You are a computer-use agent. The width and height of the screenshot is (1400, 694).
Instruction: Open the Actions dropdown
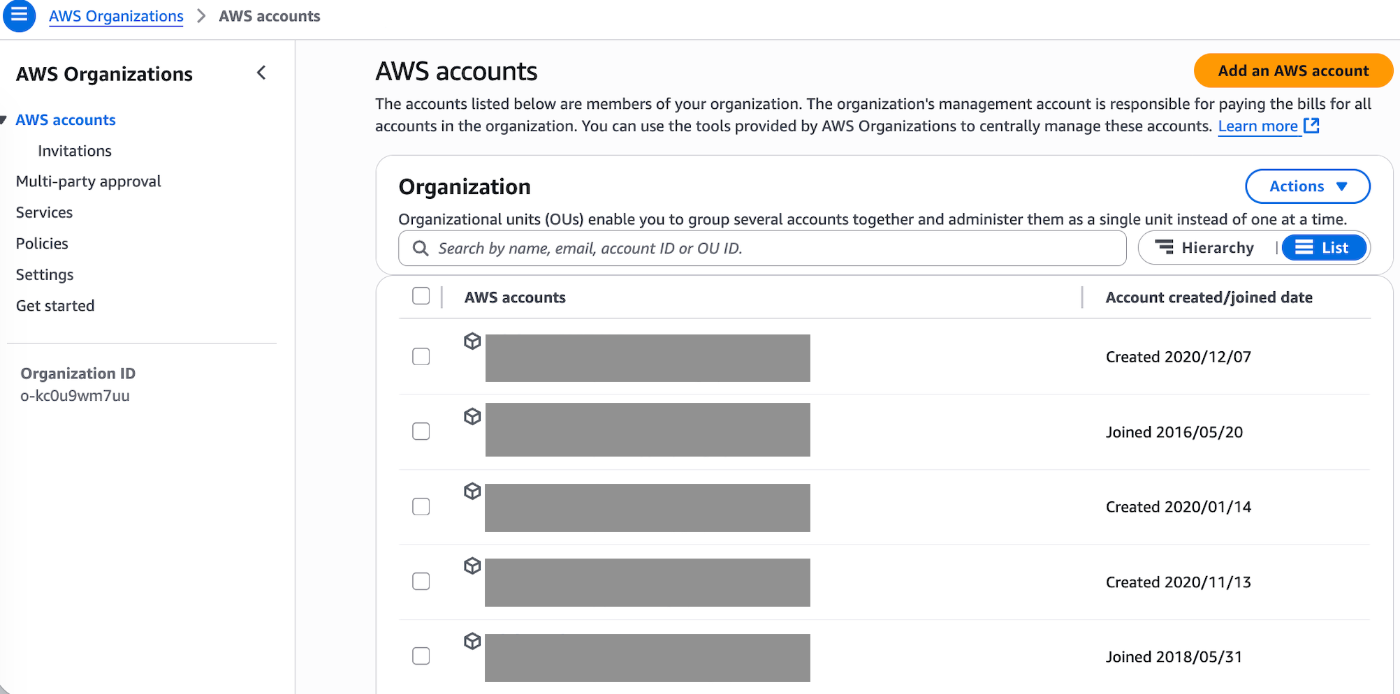tap(1307, 186)
